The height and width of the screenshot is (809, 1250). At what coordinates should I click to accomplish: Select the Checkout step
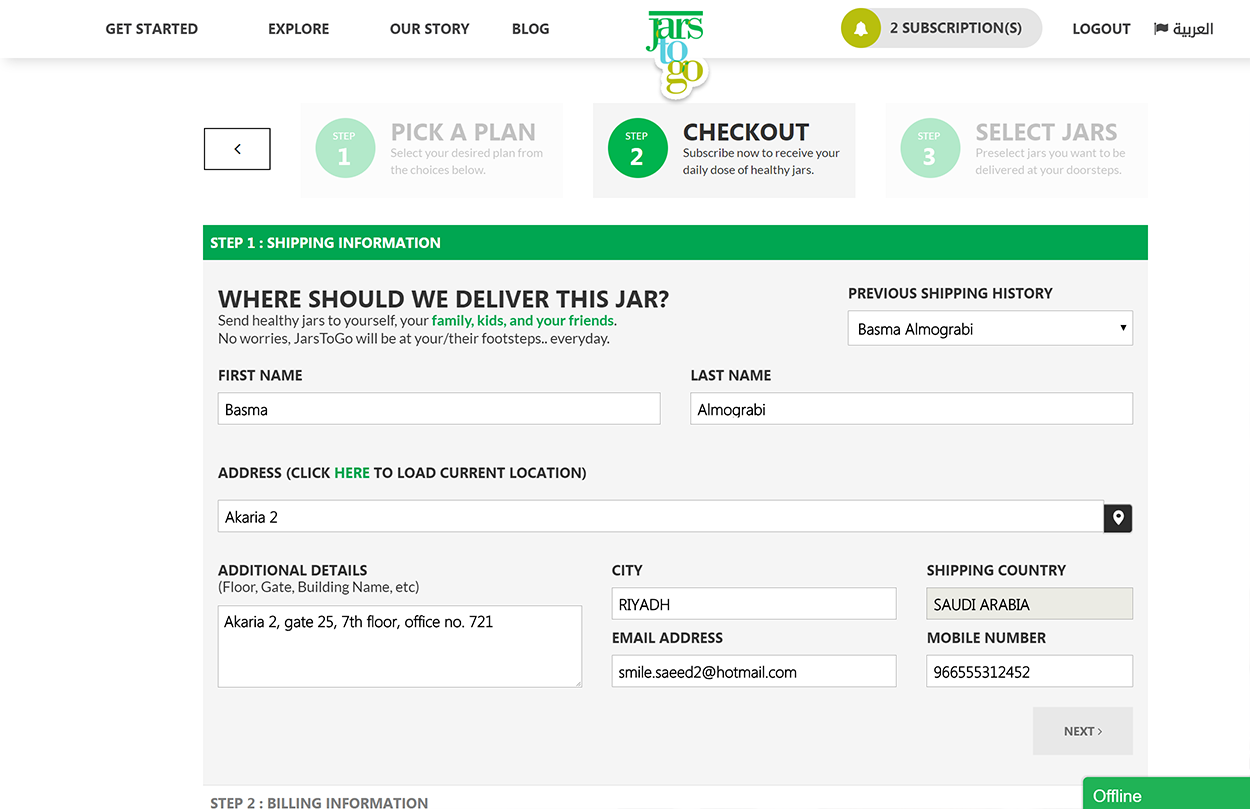(x=724, y=150)
